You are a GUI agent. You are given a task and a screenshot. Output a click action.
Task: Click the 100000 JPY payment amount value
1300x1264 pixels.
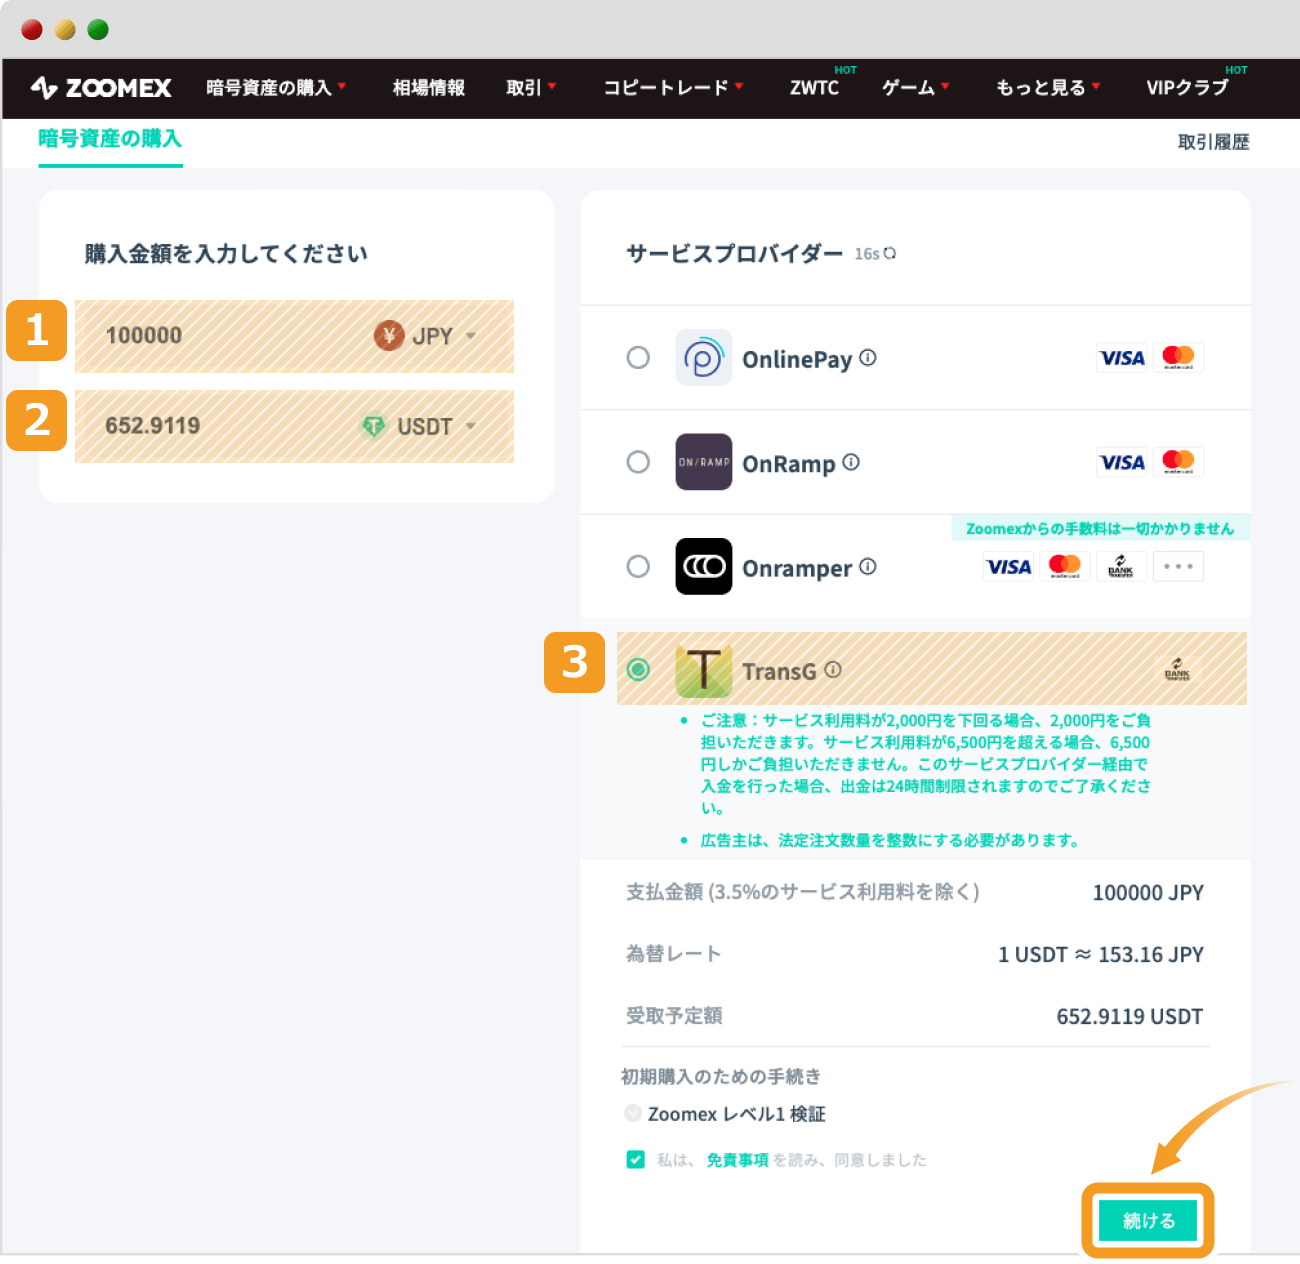(1147, 893)
